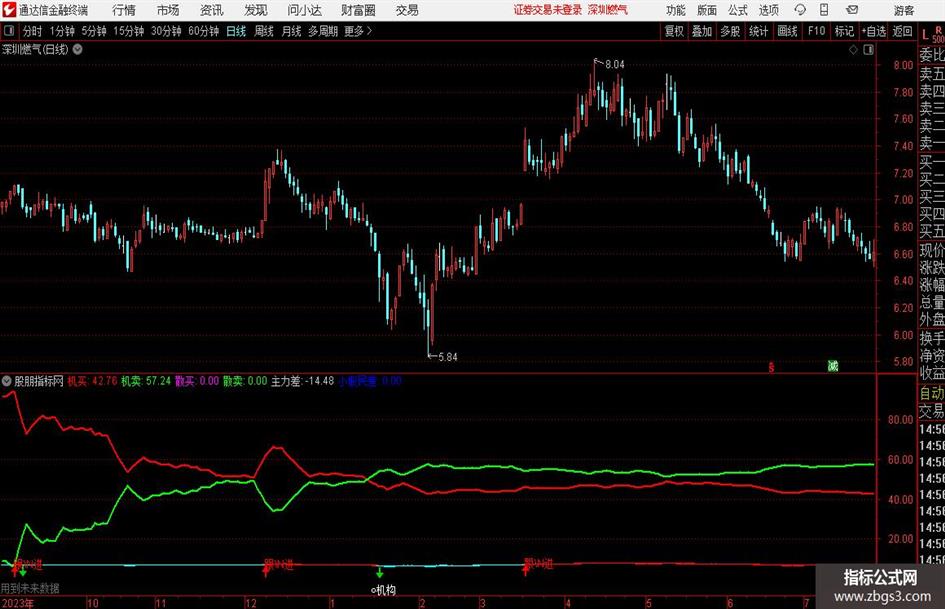Screen dimensions: 945x609
Task: Click the 机买: 42.76 indicator value
Action: 92,381
